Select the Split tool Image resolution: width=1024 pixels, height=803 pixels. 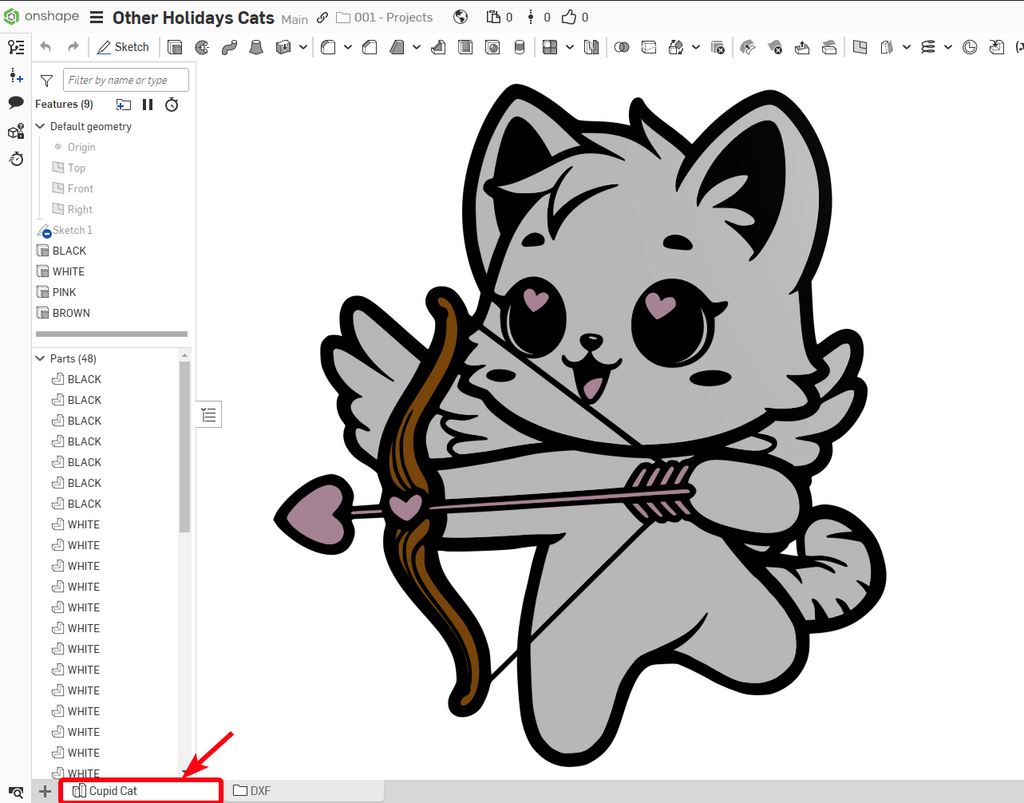[x=648, y=47]
